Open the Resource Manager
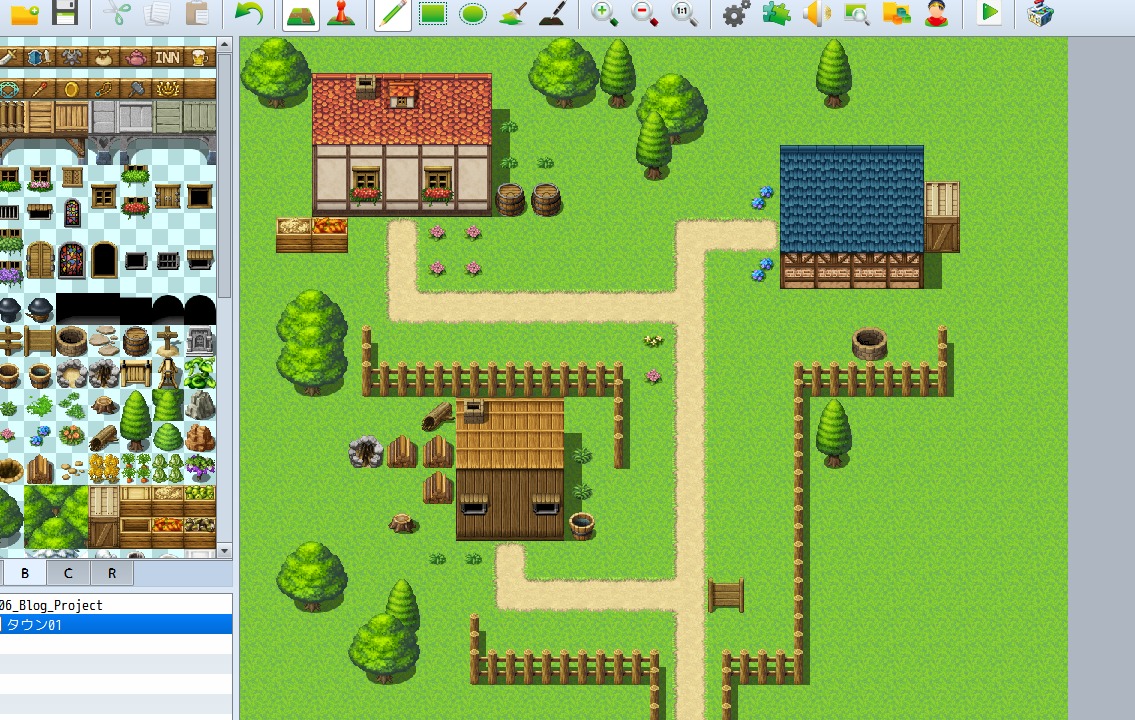The image size is (1135, 720). point(896,14)
